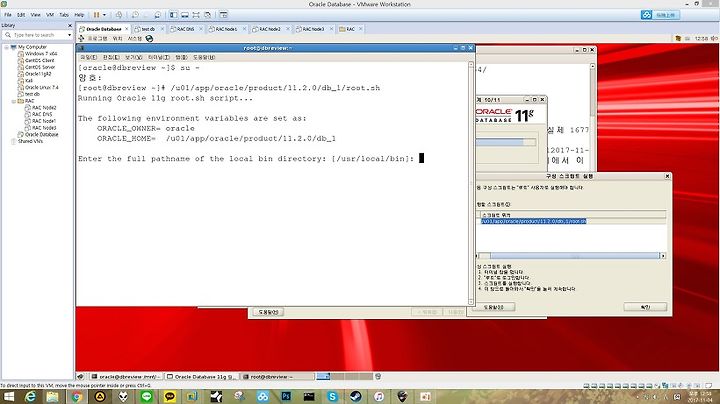Screen dimensions: 720x404
Task: Click the terminal window vertical scrollbar
Action: tap(471, 184)
